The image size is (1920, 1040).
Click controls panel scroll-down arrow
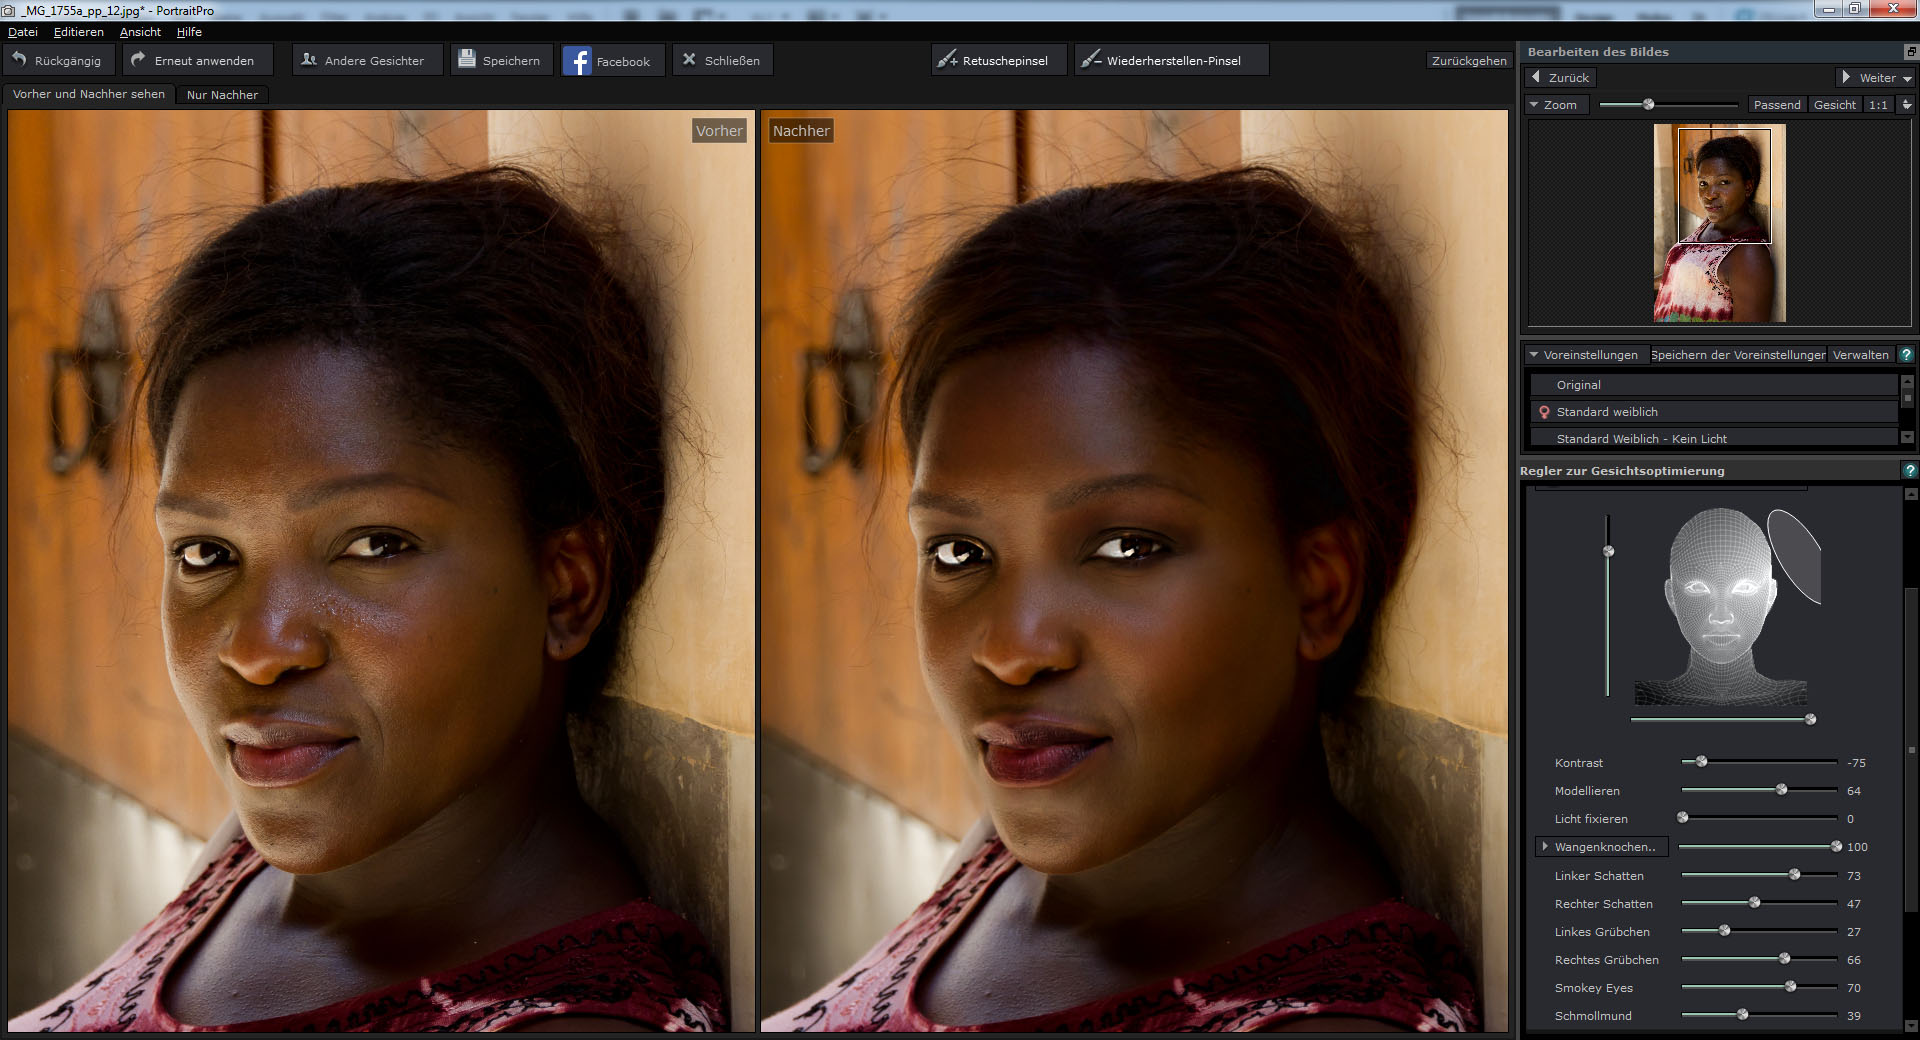click(x=1912, y=1026)
